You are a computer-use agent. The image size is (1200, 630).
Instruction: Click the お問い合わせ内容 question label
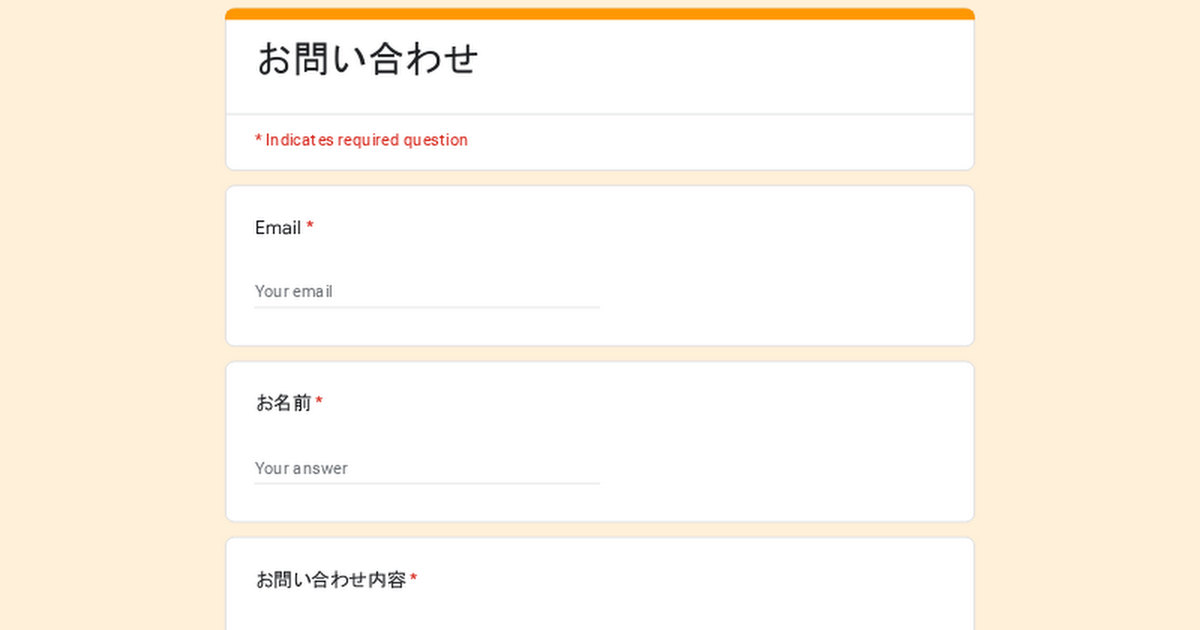(330, 580)
